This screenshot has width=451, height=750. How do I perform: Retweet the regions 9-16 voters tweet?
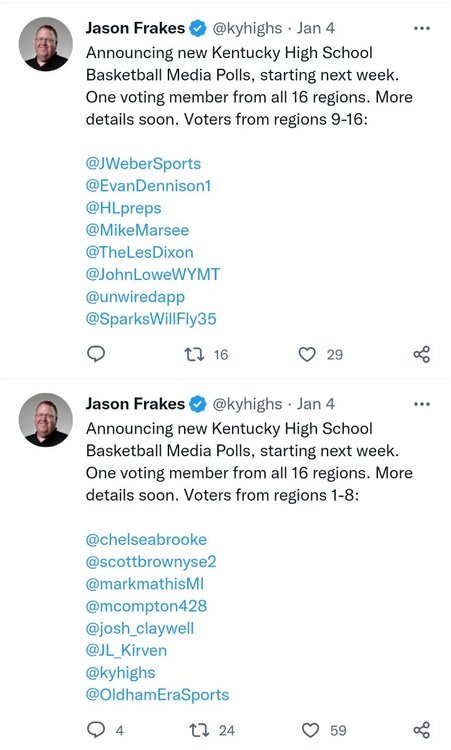click(194, 354)
